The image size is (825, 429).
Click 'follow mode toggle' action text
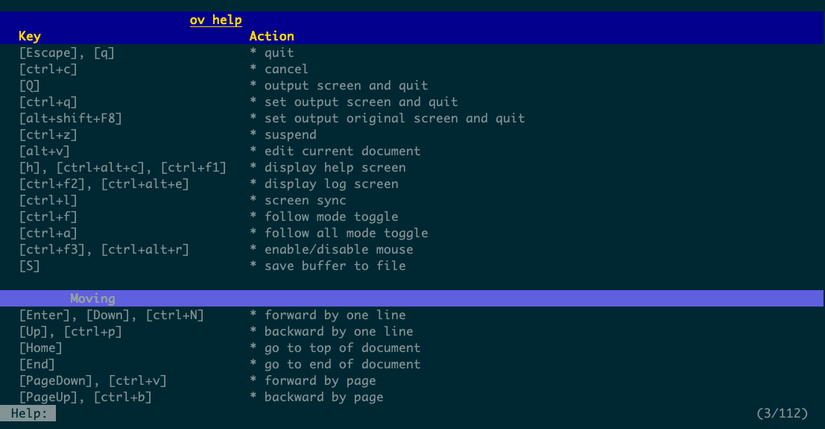click(331, 217)
